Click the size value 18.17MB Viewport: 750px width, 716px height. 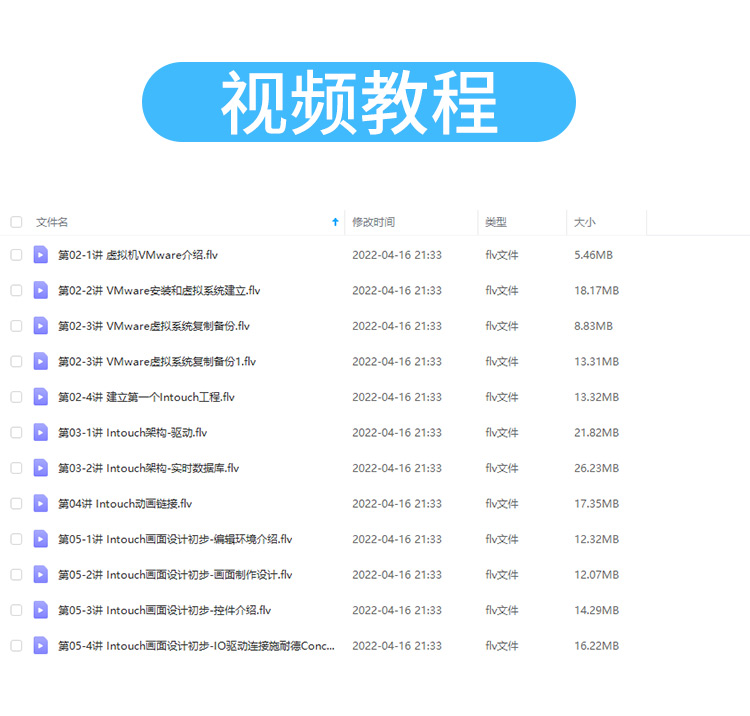click(x=596, y=290)
